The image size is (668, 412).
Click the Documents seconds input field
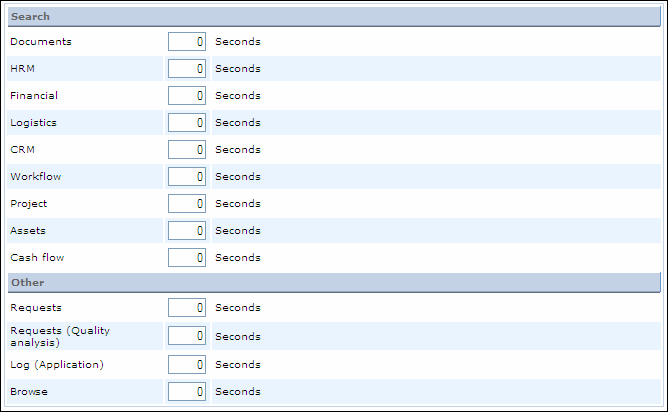187,42
